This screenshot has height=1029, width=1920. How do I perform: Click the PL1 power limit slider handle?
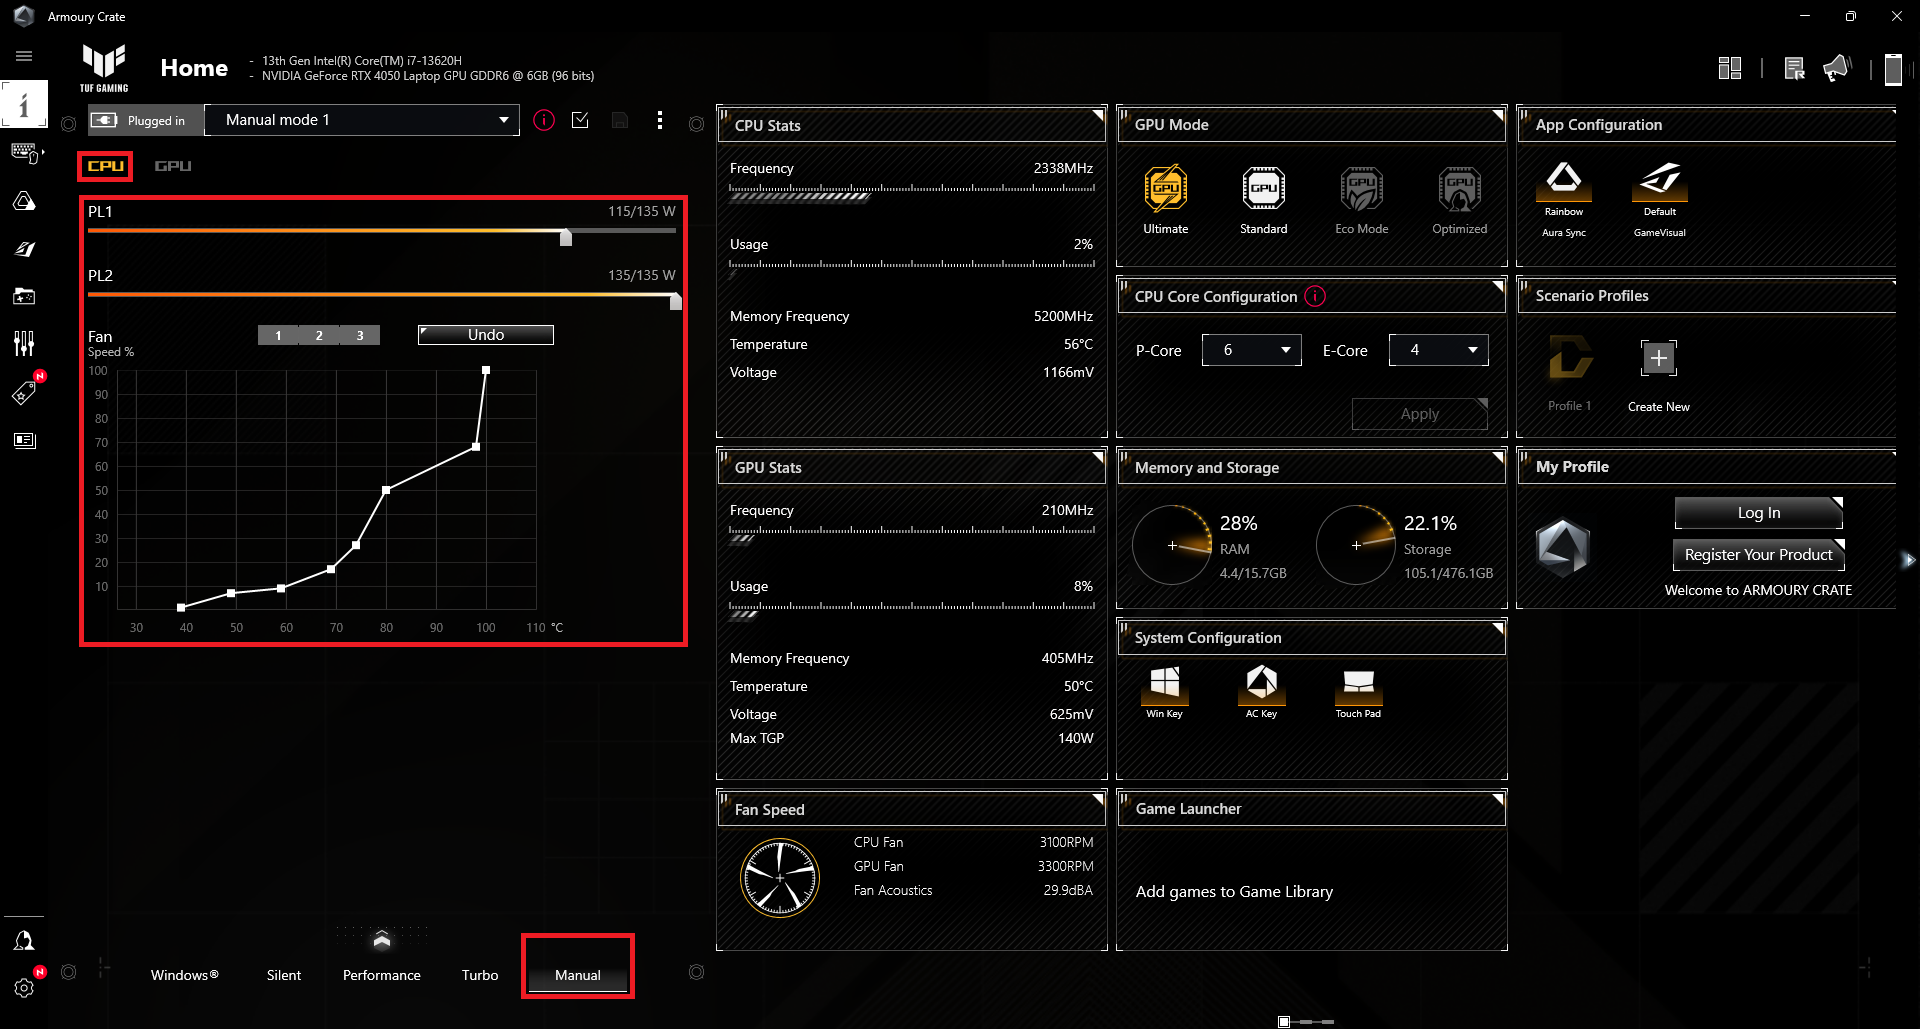pos(566,237)
